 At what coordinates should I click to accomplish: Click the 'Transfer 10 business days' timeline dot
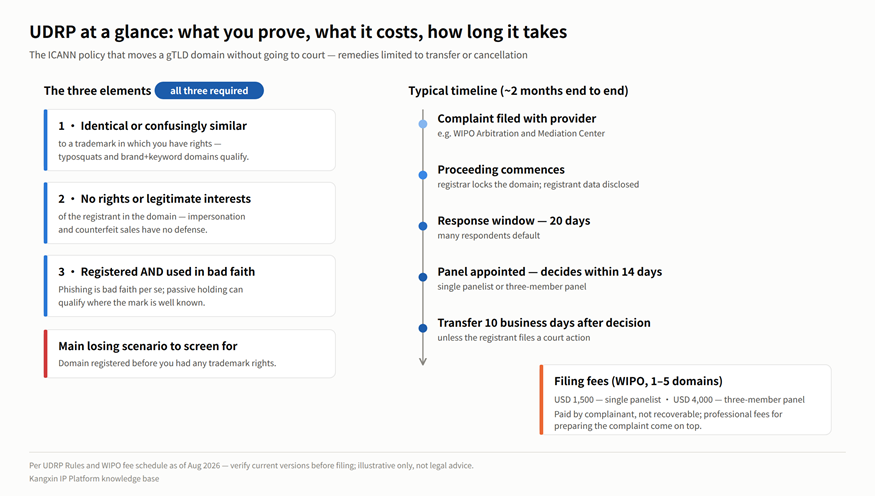pos(423,328)
